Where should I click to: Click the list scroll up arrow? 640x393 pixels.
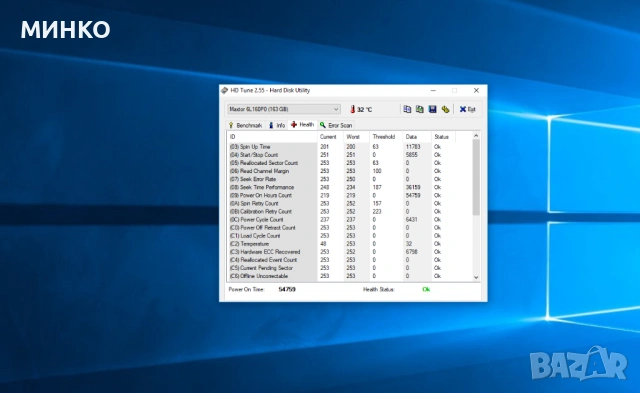pyautogui.click(x=476, y=135)
